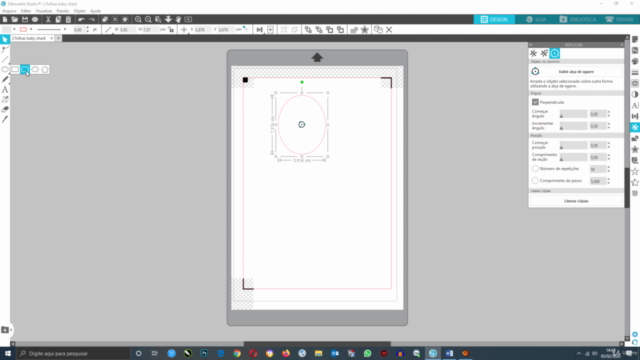Click Liberar cópias button

[576, 201]
